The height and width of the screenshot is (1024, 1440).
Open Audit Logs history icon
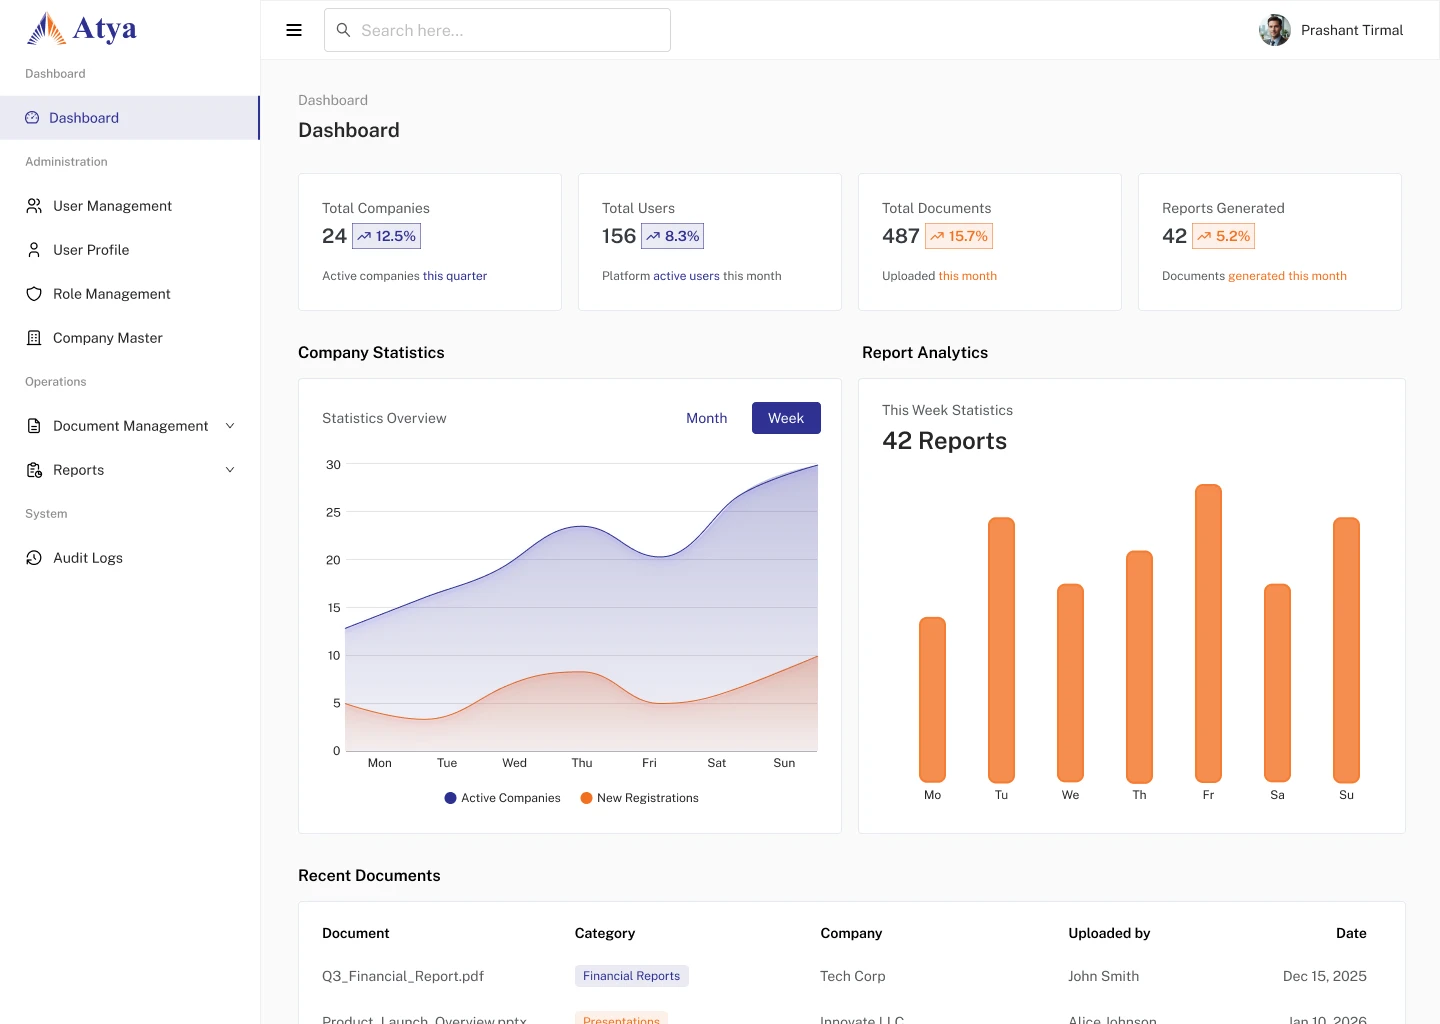pyautogui.click(x=34, y=558)
